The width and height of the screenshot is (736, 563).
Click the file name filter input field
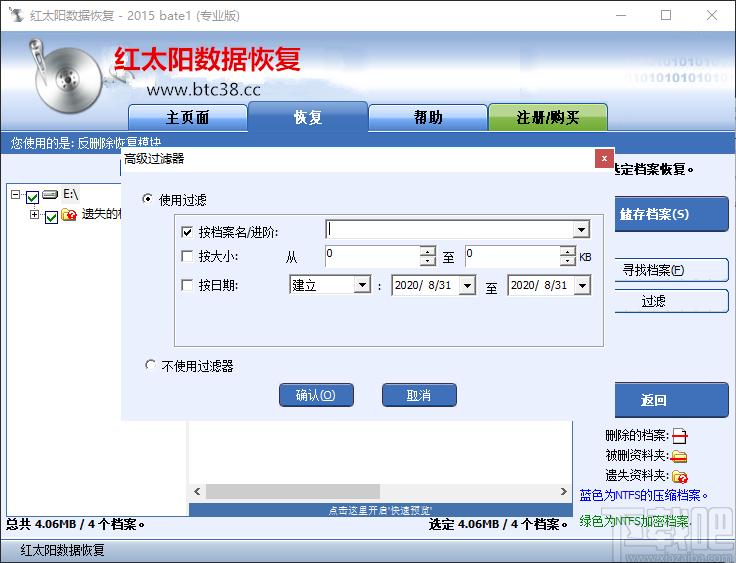(449, 230)
